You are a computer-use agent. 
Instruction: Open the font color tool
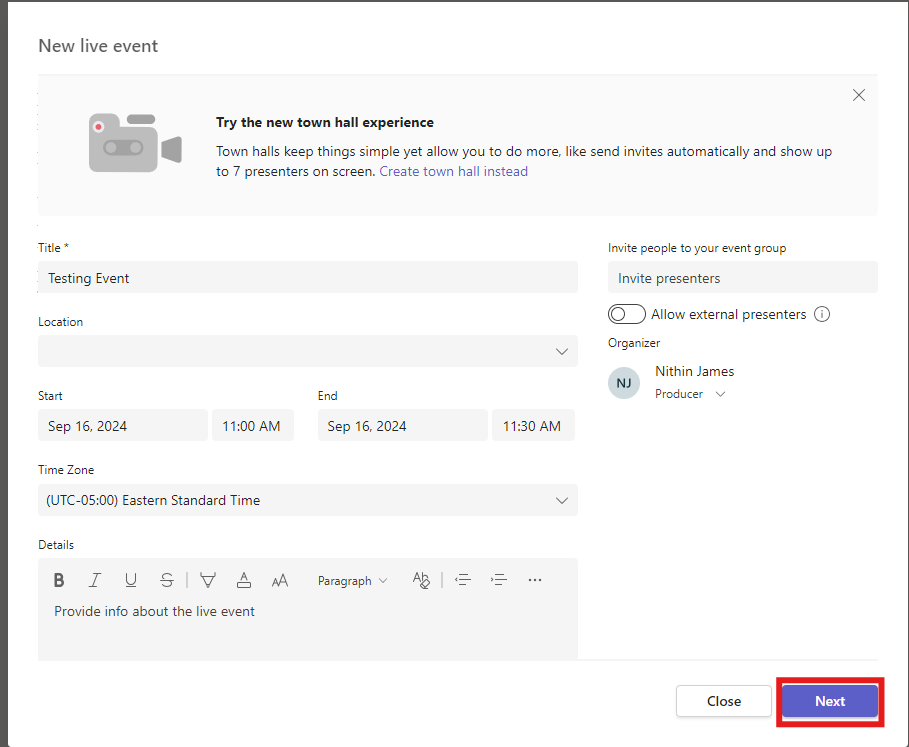point(244,580)
